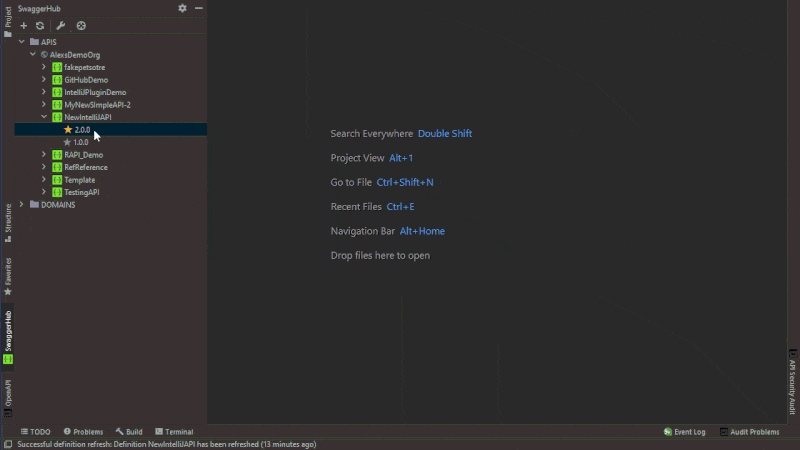The width and height of the screenshot is (800, 450).
Task: Expand the DOMAINS folder
Action: pos(22,204)
